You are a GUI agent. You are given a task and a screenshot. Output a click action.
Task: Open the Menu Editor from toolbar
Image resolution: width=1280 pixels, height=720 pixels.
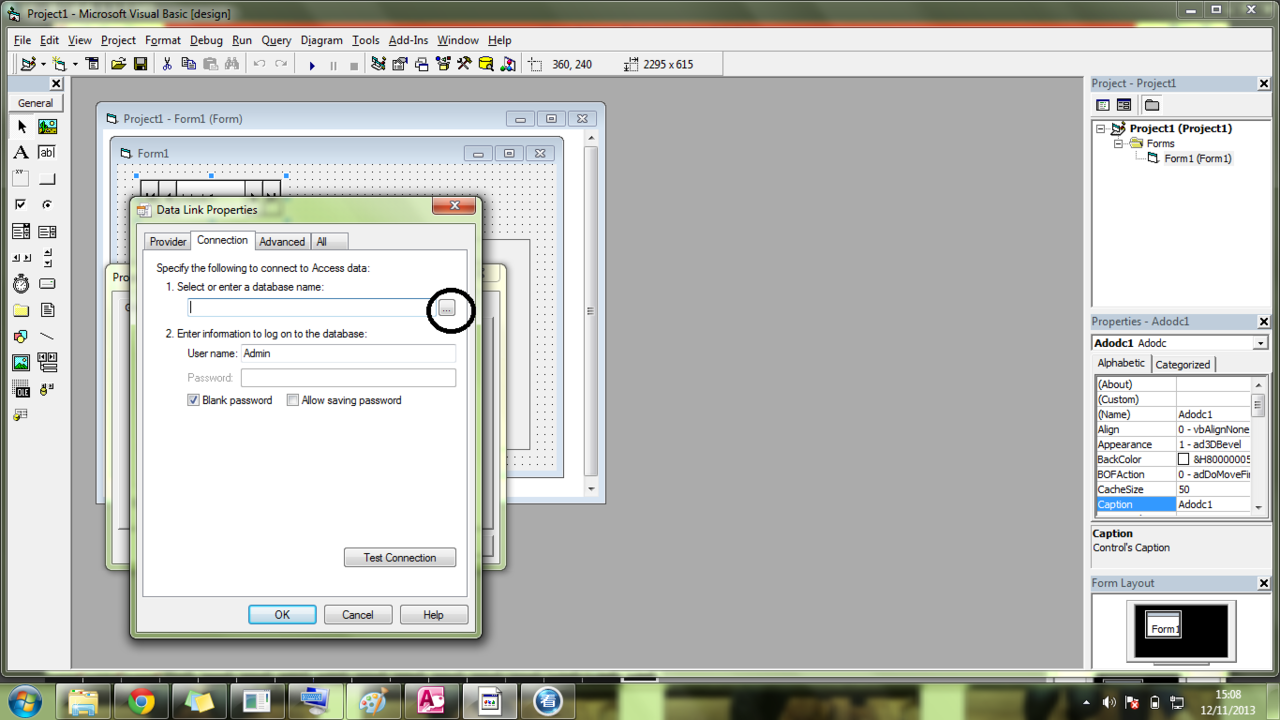click(93, 64)
